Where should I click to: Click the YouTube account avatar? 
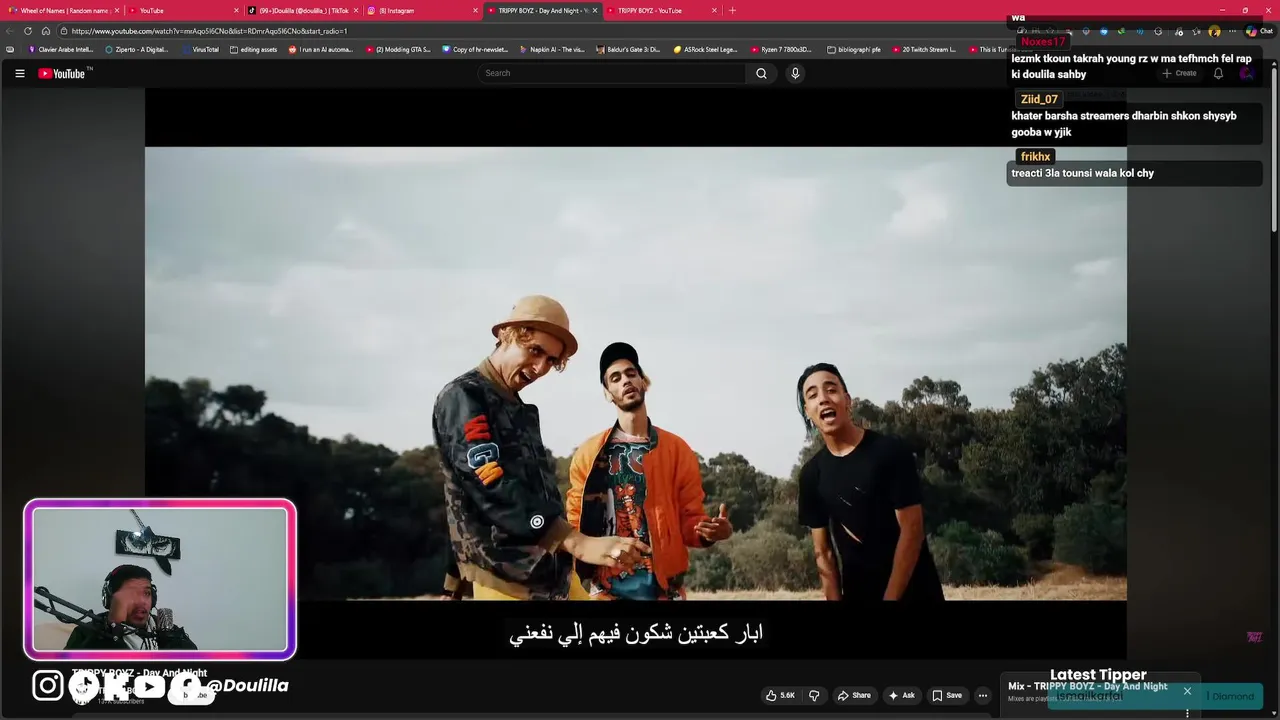(1247, 73)
